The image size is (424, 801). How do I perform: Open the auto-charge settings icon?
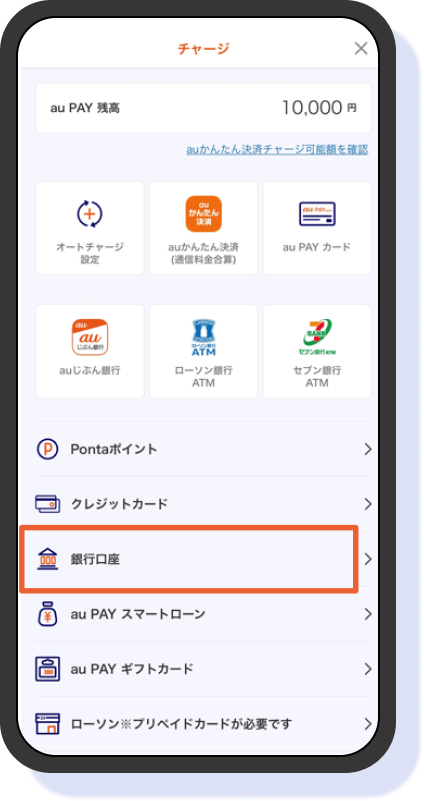pos(90,214)
